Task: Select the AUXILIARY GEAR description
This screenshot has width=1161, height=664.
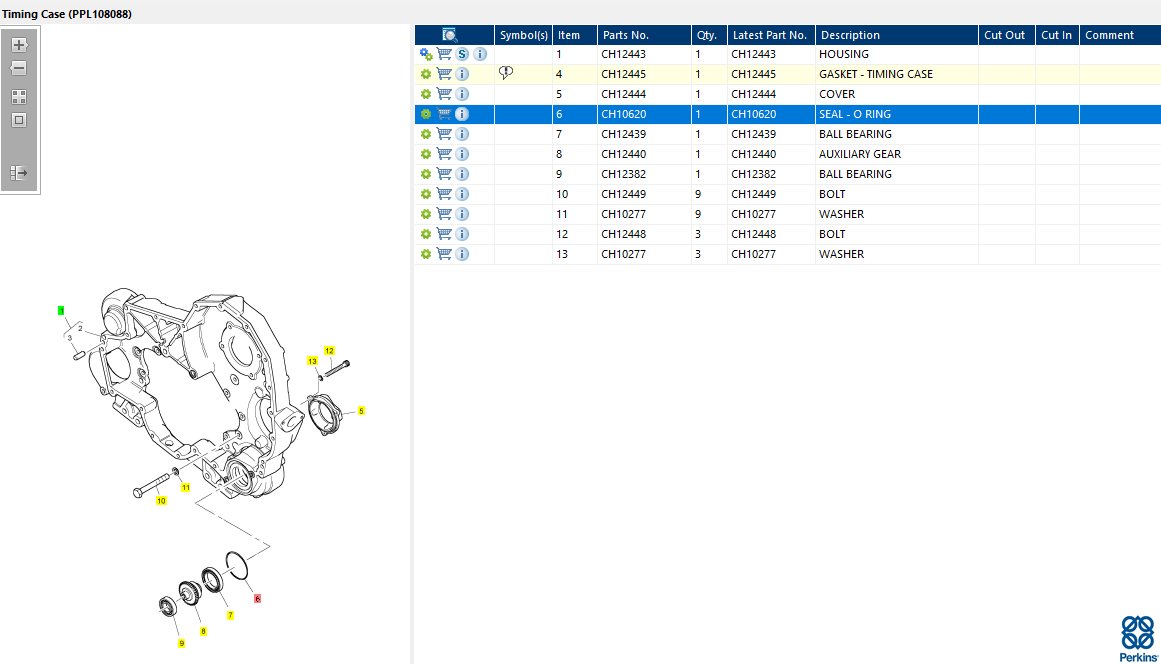Action: (860, 154)
